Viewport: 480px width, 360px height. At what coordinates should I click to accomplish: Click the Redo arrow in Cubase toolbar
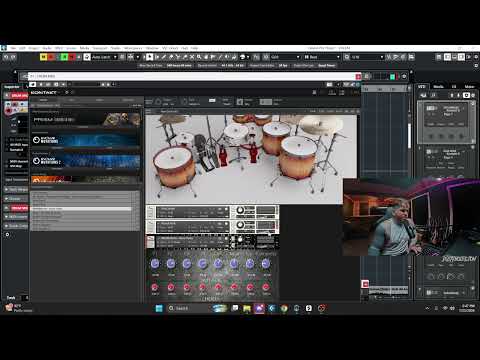click(x=13, y=57)
